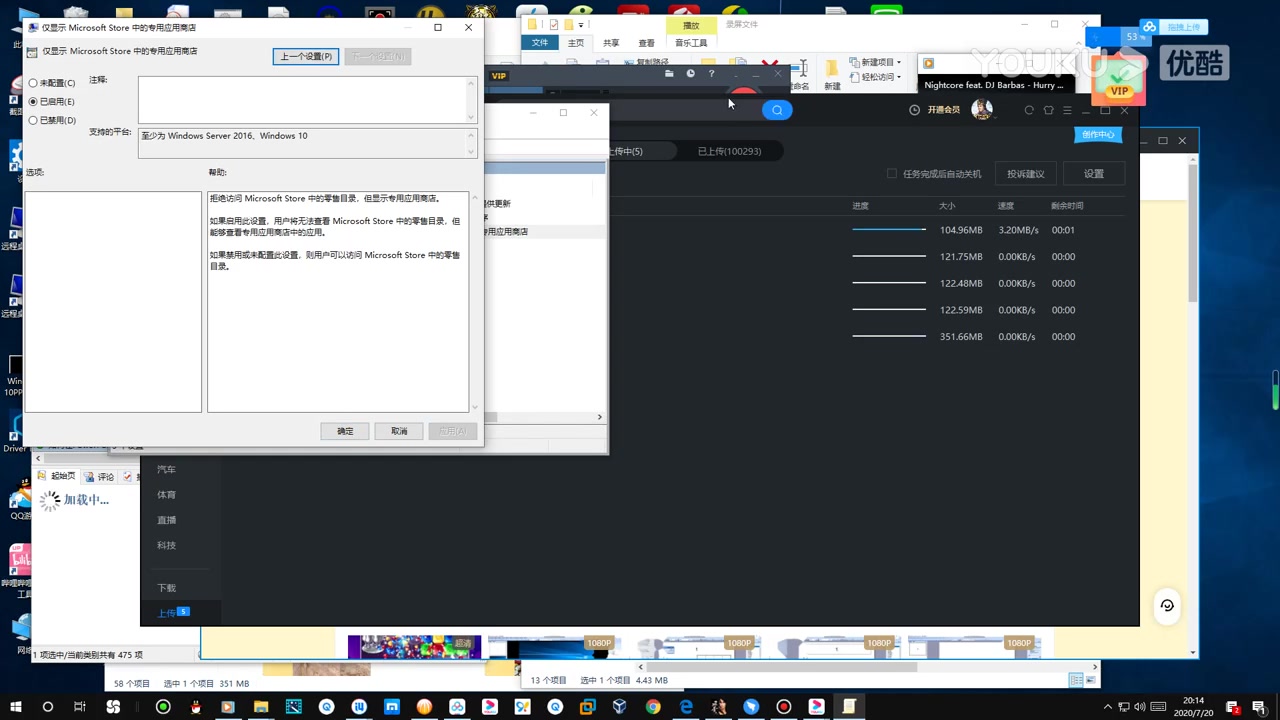1280x720 pixels.
Task: Launch Chrome from the taskbar
Action: coord(652,707)
